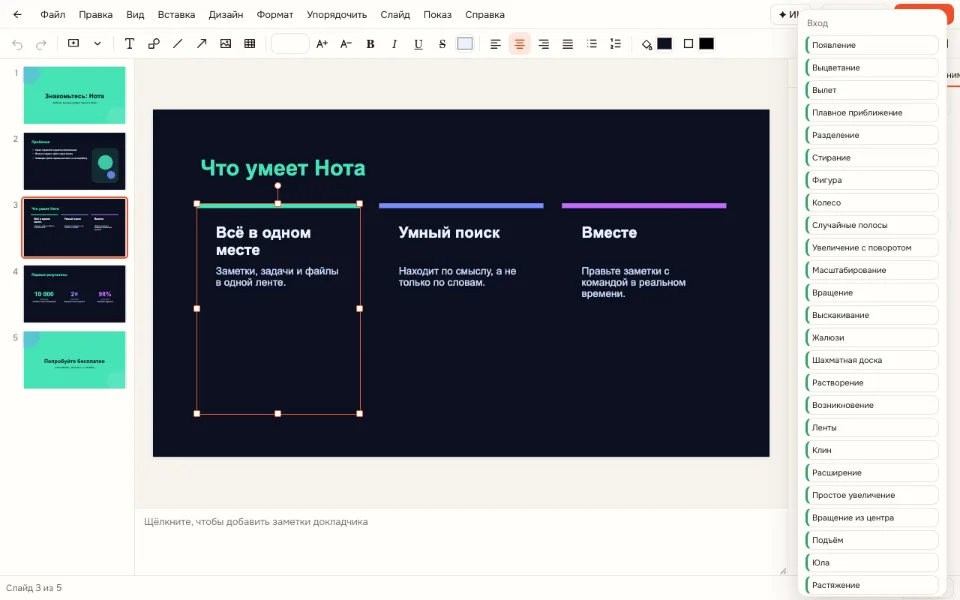Insert an image via toolbar icon
This screenshot has width=960, height=600.
pos(225,43)
